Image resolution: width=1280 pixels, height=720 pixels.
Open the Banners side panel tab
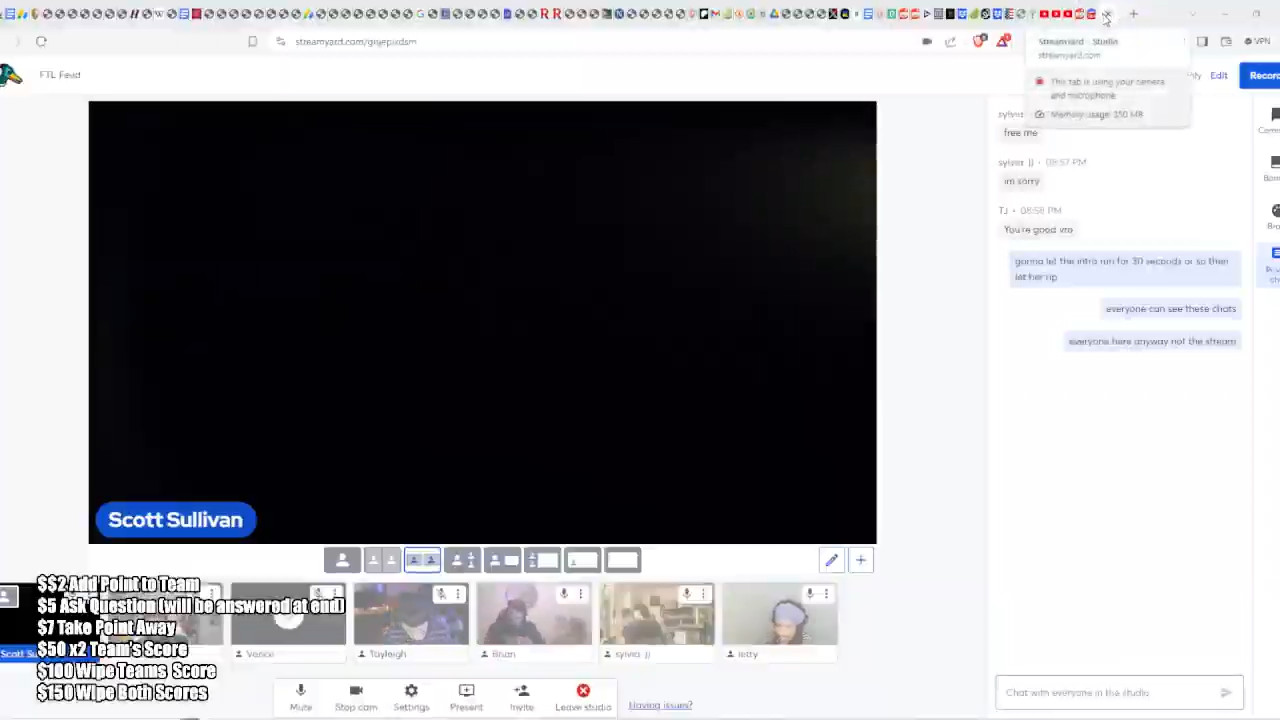click(x=1273, y=169)
